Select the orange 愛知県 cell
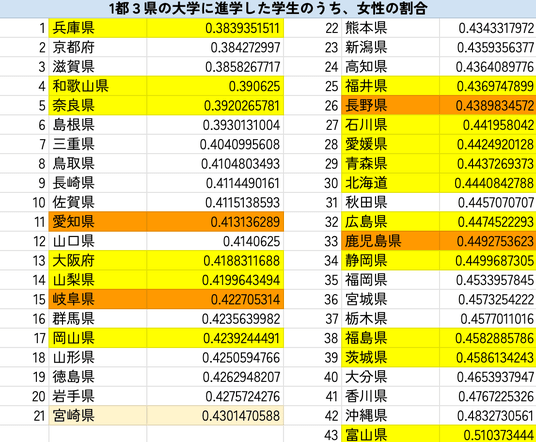The height and width of the screenshot is (442, 536). coord(98,222)
